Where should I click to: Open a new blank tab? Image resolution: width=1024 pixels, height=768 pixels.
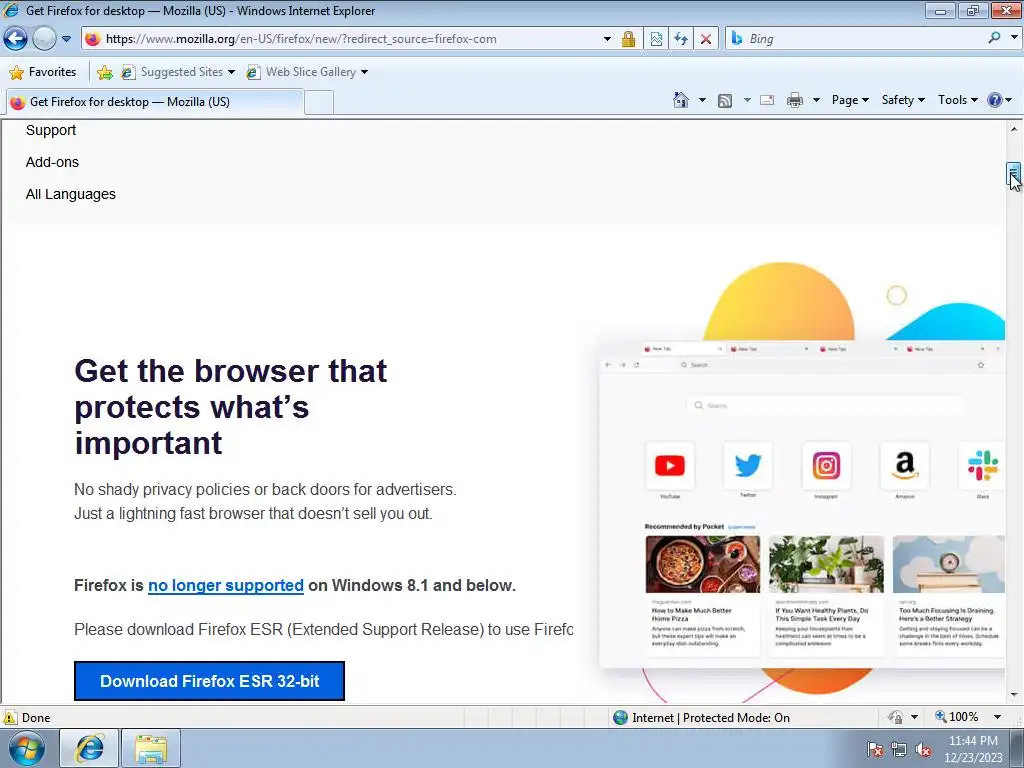319,103
